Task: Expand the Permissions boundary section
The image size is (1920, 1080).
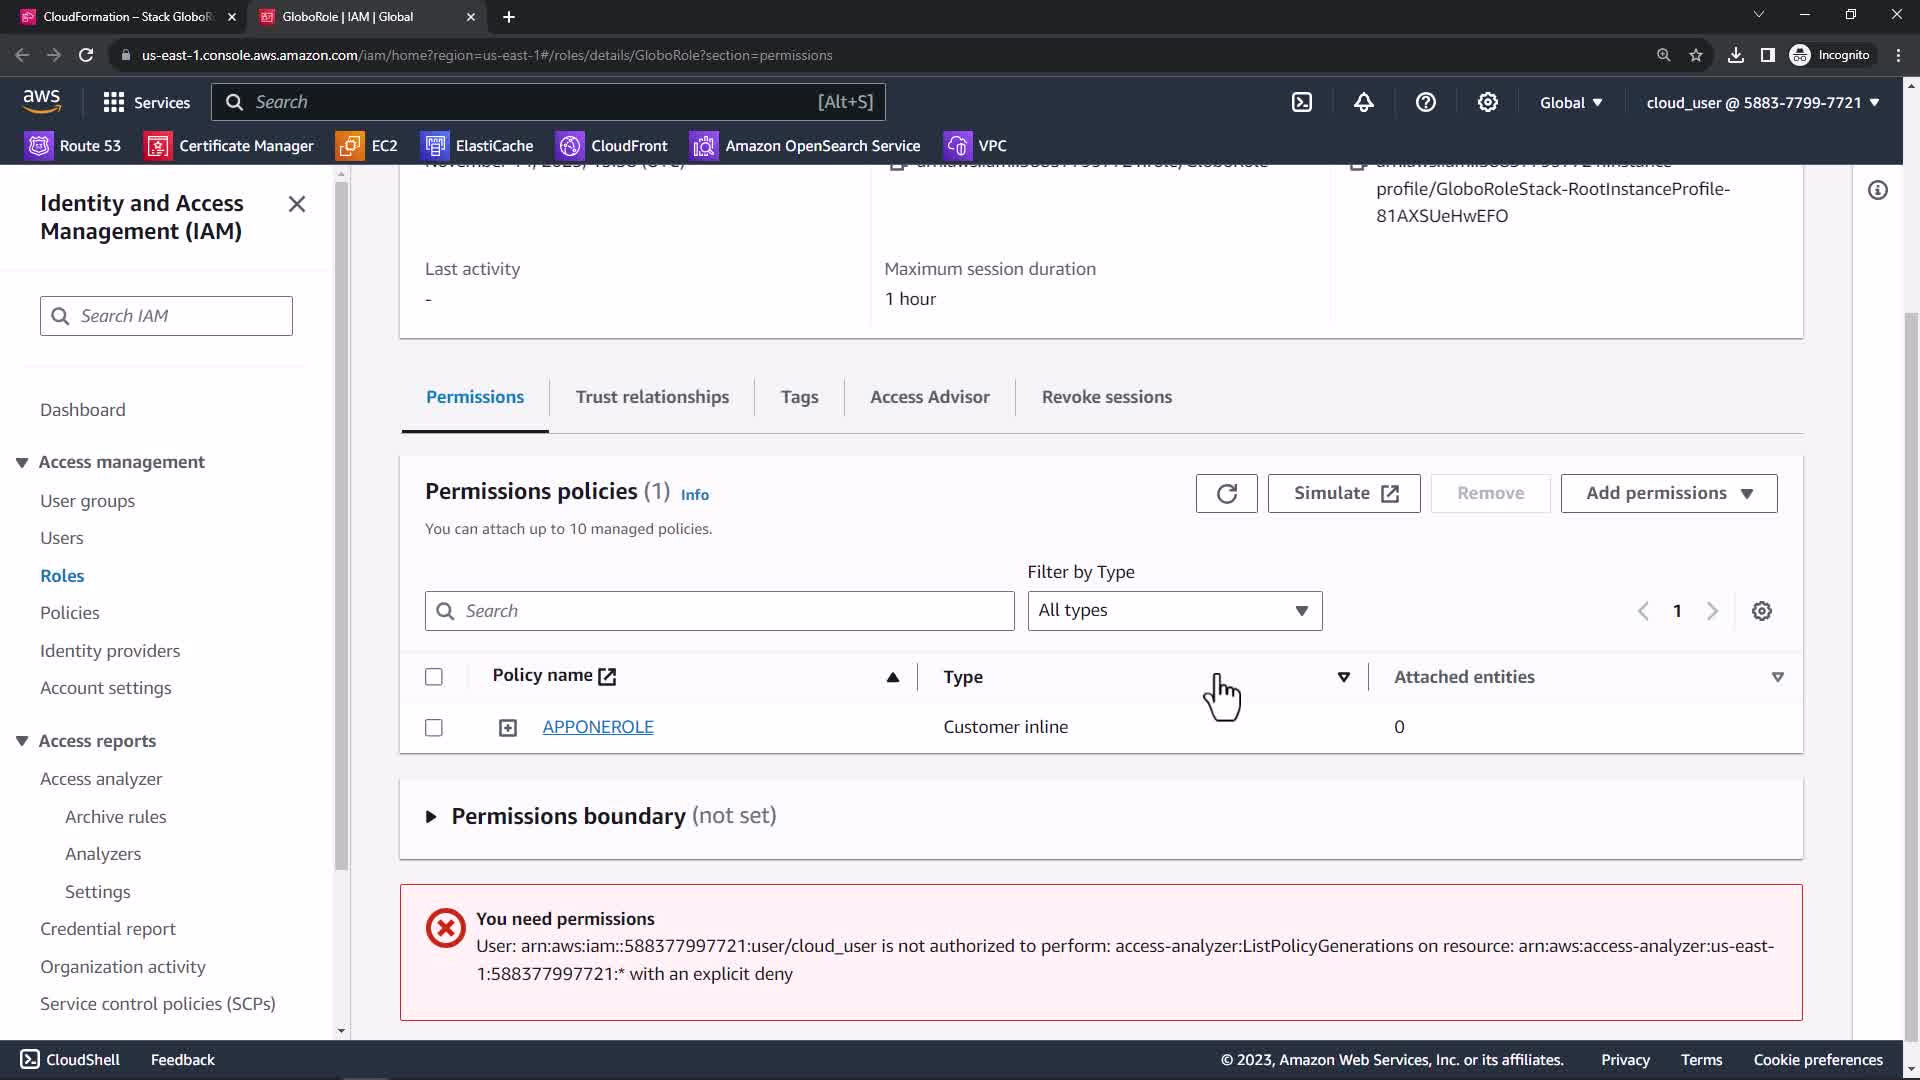Action: (431, 817)
